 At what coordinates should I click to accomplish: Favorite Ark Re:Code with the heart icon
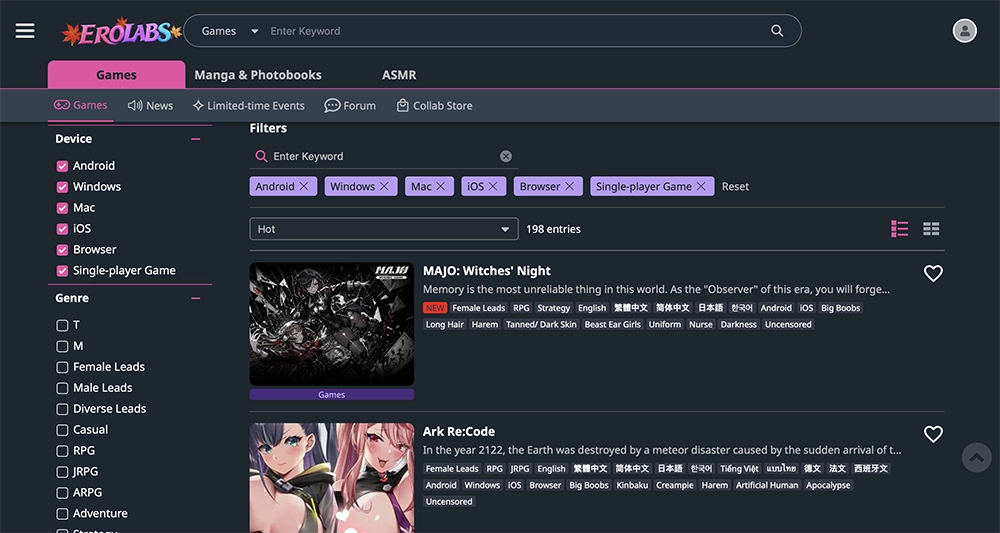[x=933, y=434]
